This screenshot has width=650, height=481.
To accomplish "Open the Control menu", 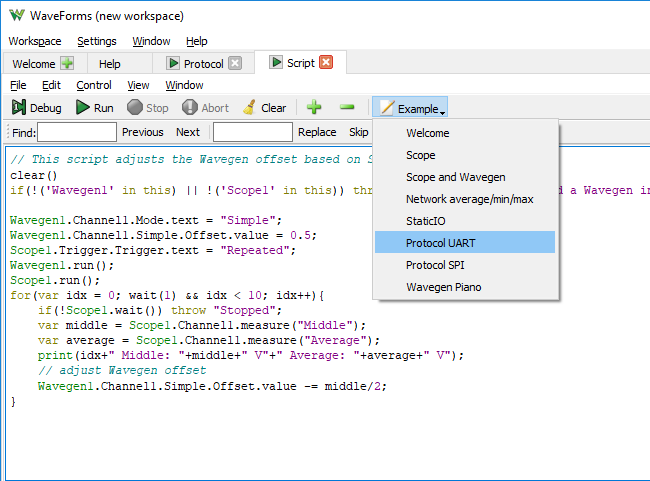I will pos(94,85).
